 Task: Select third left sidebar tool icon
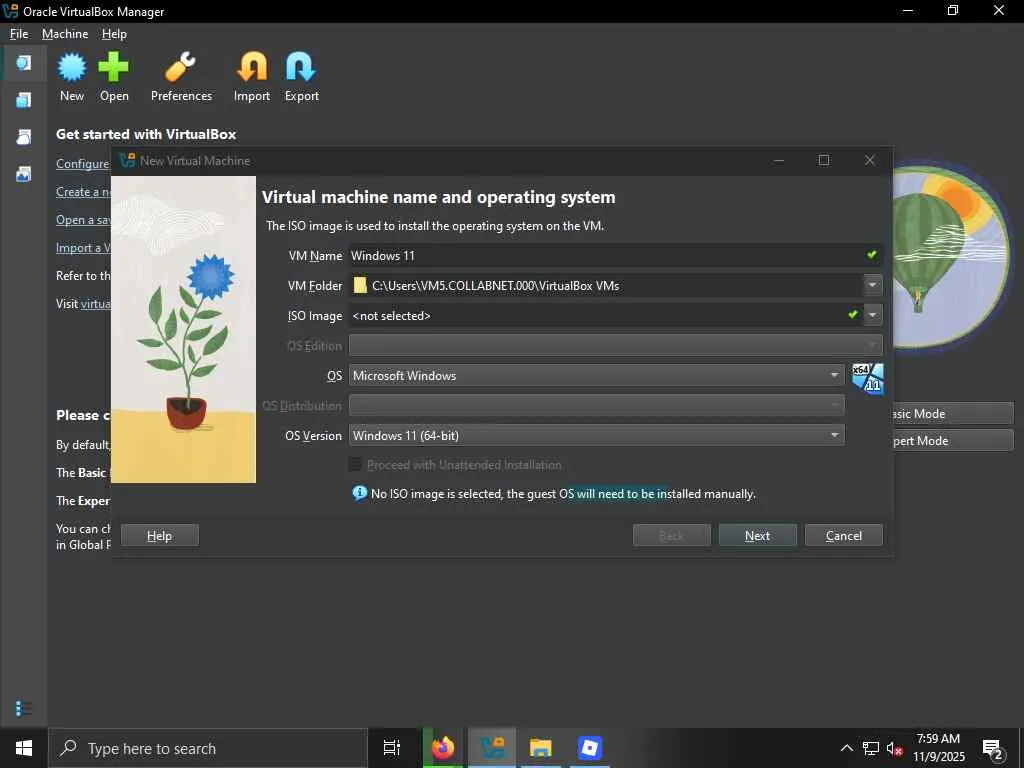tap(24, 136)
